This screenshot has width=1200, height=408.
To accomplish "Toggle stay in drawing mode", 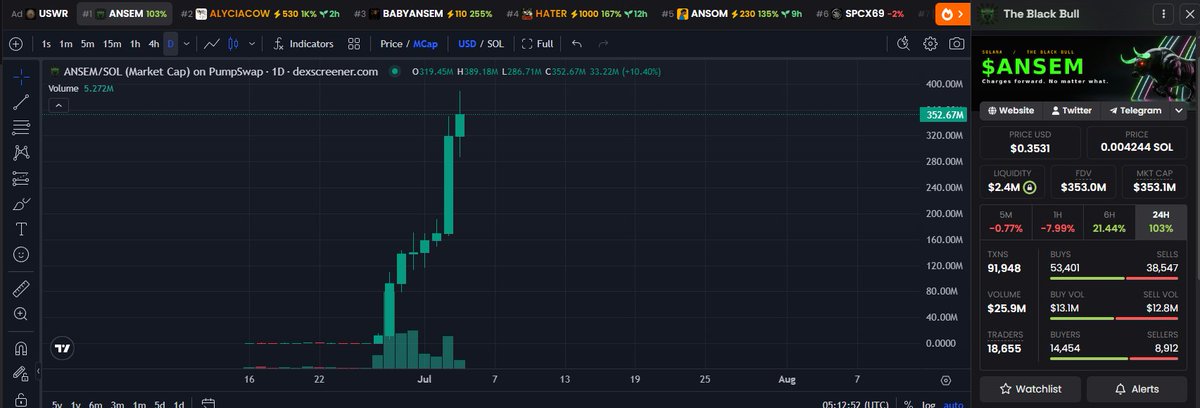I will click(20, 374).
